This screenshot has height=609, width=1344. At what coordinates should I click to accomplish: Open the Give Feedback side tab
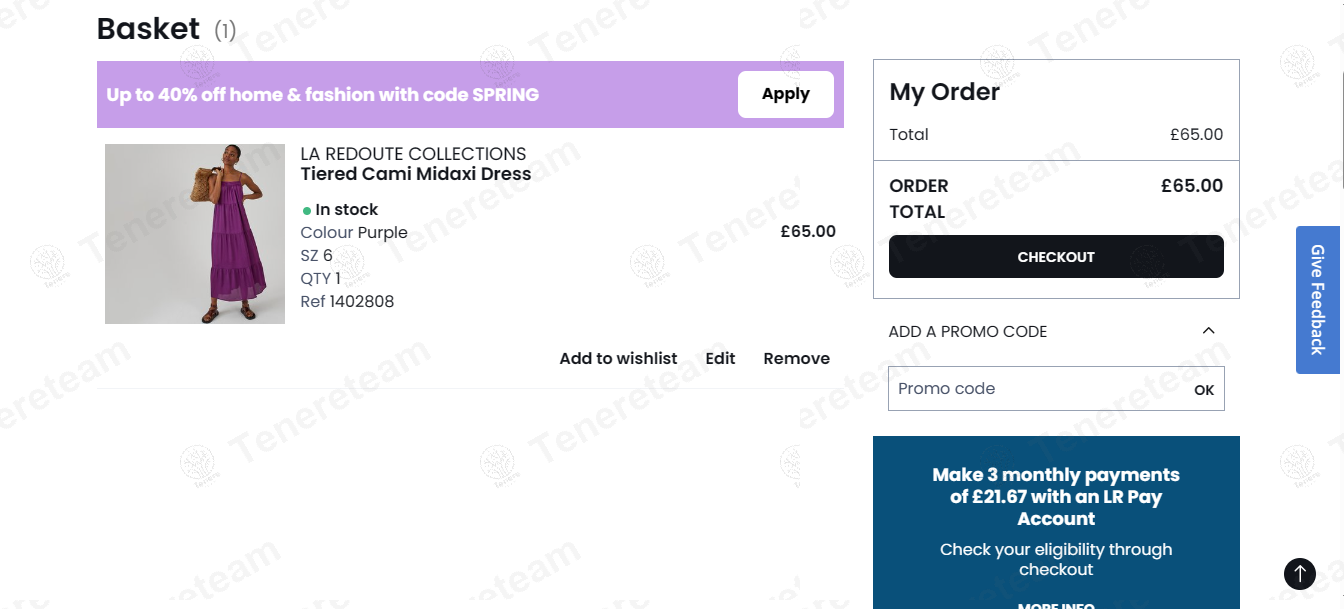1318,300
